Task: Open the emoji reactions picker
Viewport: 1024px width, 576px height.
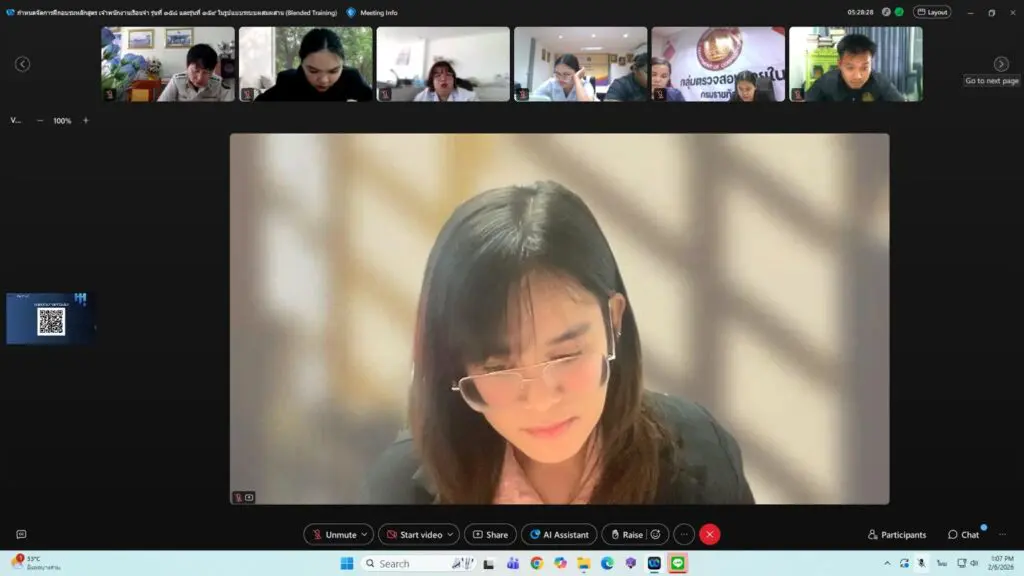Action: point(655,534)
